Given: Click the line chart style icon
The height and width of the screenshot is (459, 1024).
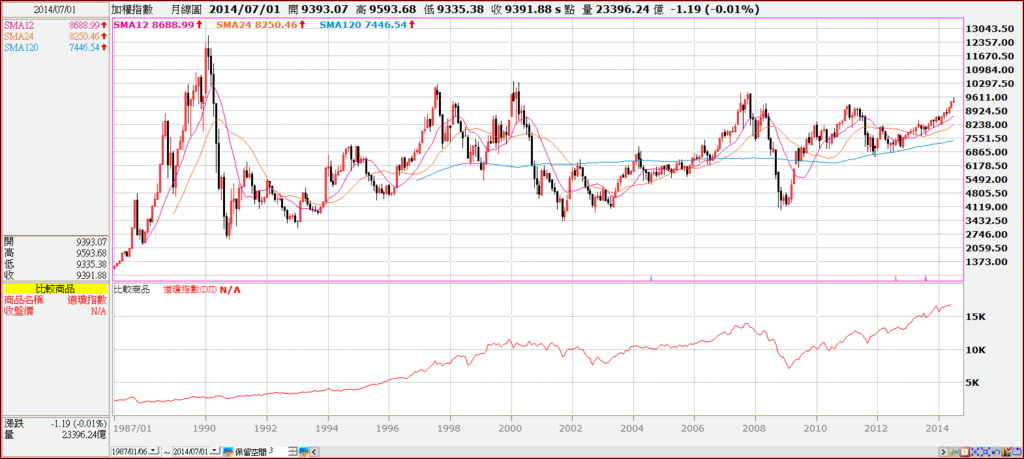Looking at the screenshot, I should pyautogui.click(x=954, y=452).
